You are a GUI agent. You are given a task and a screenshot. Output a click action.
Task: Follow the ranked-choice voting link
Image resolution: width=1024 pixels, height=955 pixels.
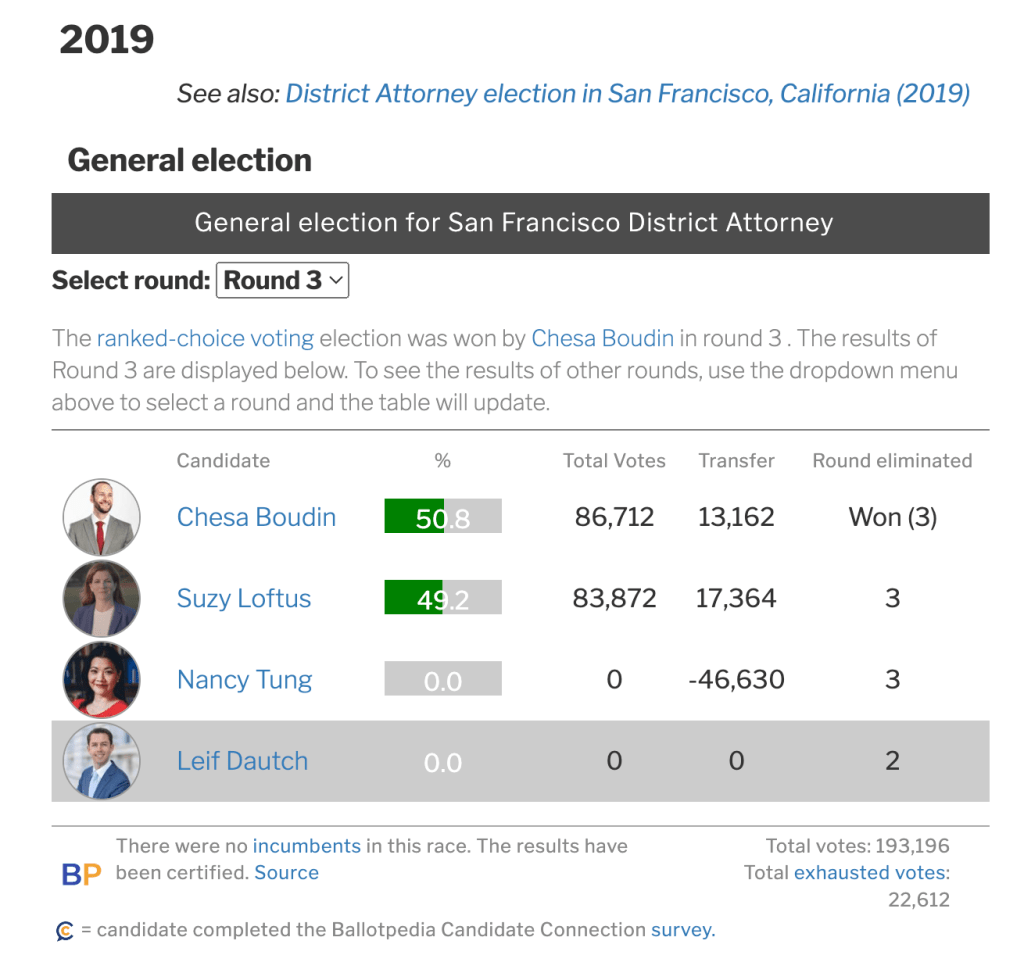[x=205, y=338]
